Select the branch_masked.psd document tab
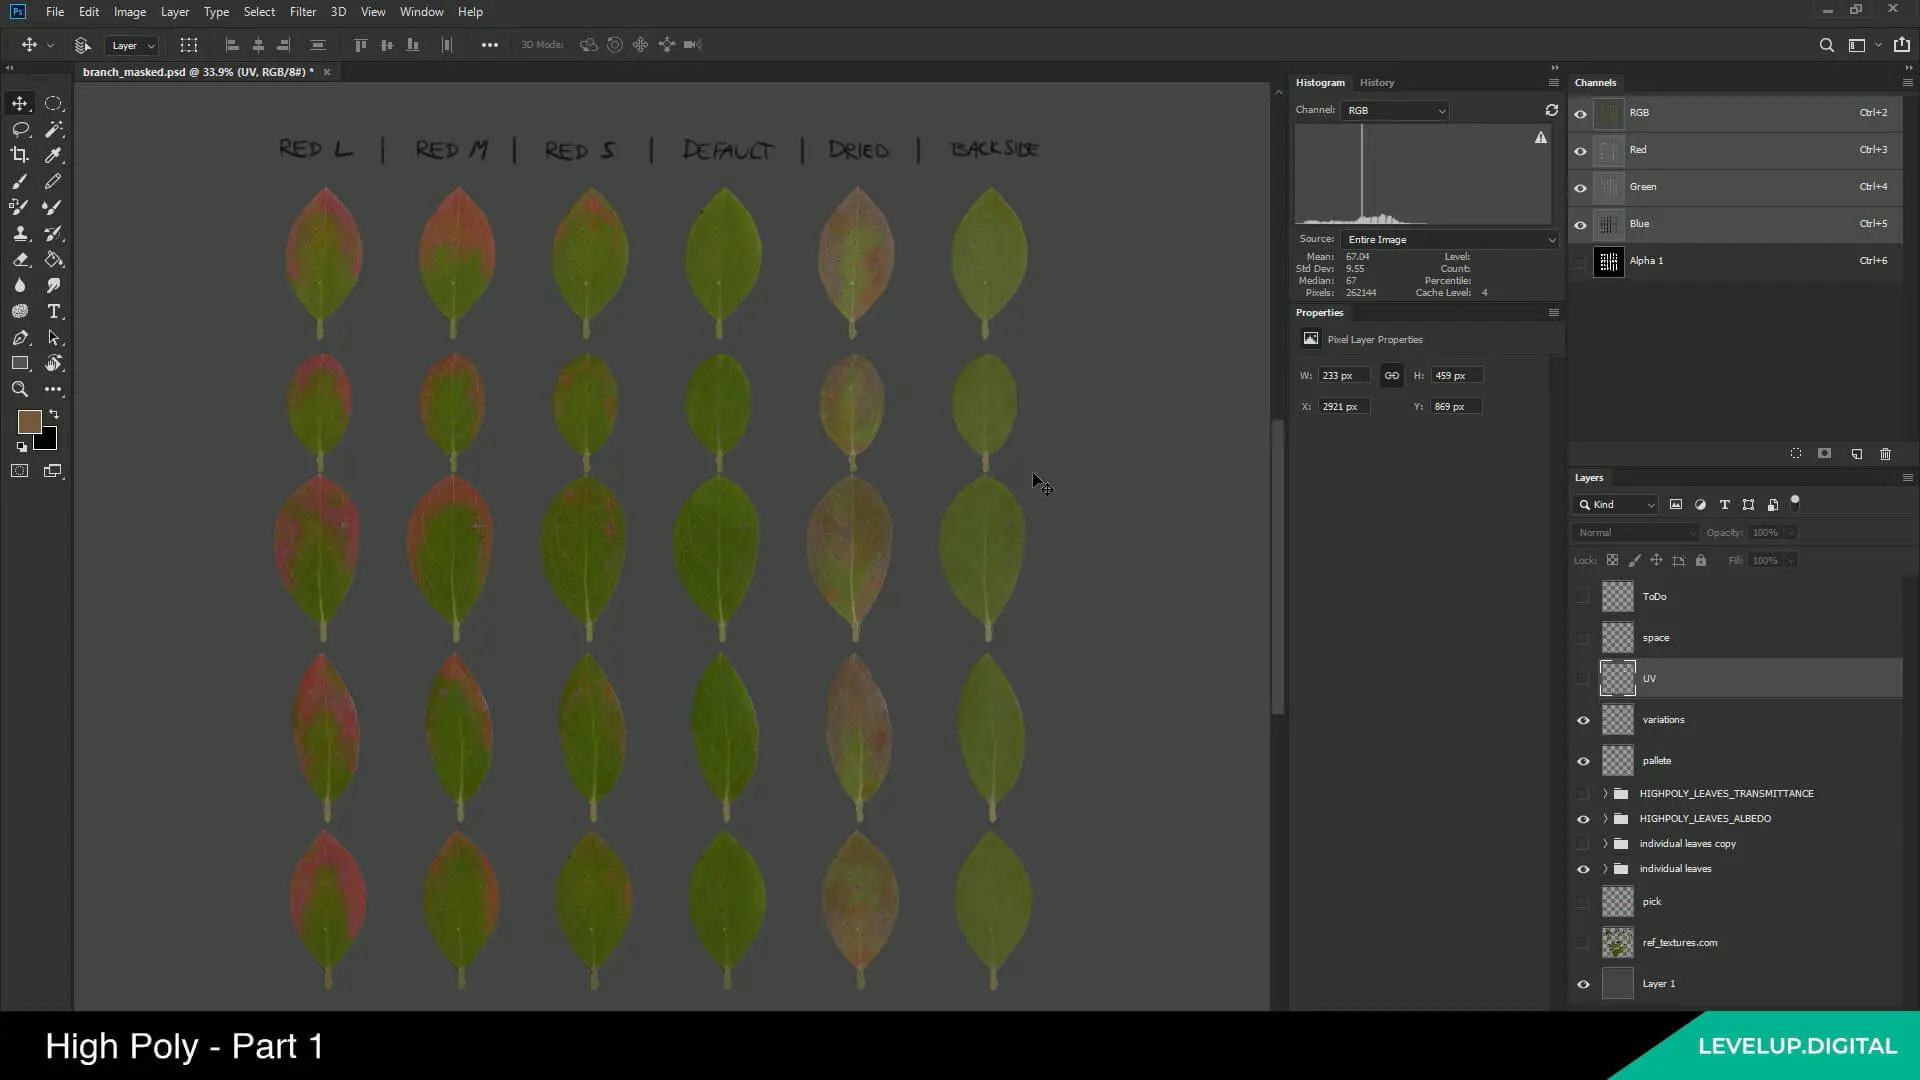Image resolution: width=1920 pixels, height=1080 pixels. point(198,72)
